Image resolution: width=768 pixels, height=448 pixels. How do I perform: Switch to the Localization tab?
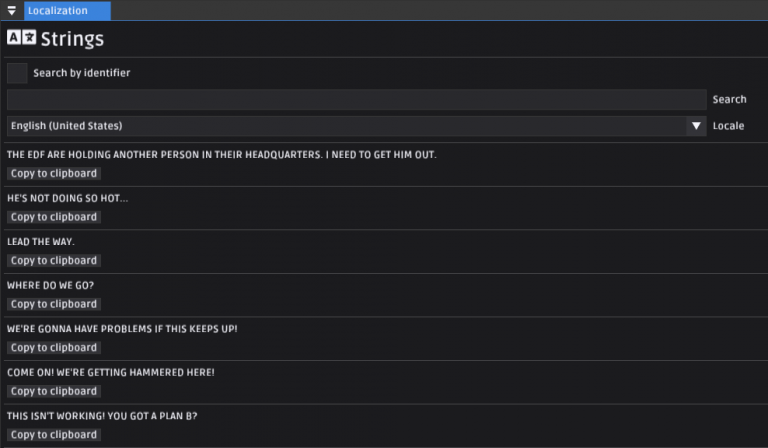(66, 11)
